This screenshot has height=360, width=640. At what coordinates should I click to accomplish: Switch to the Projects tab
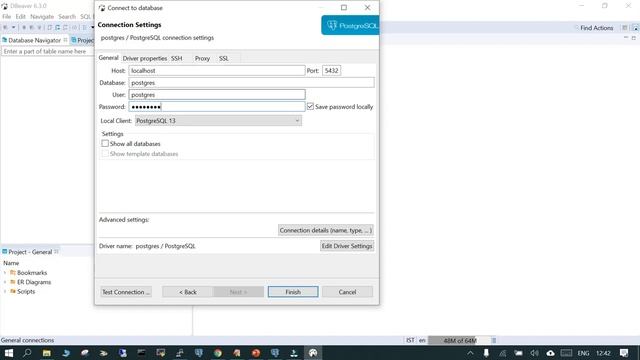82,40
